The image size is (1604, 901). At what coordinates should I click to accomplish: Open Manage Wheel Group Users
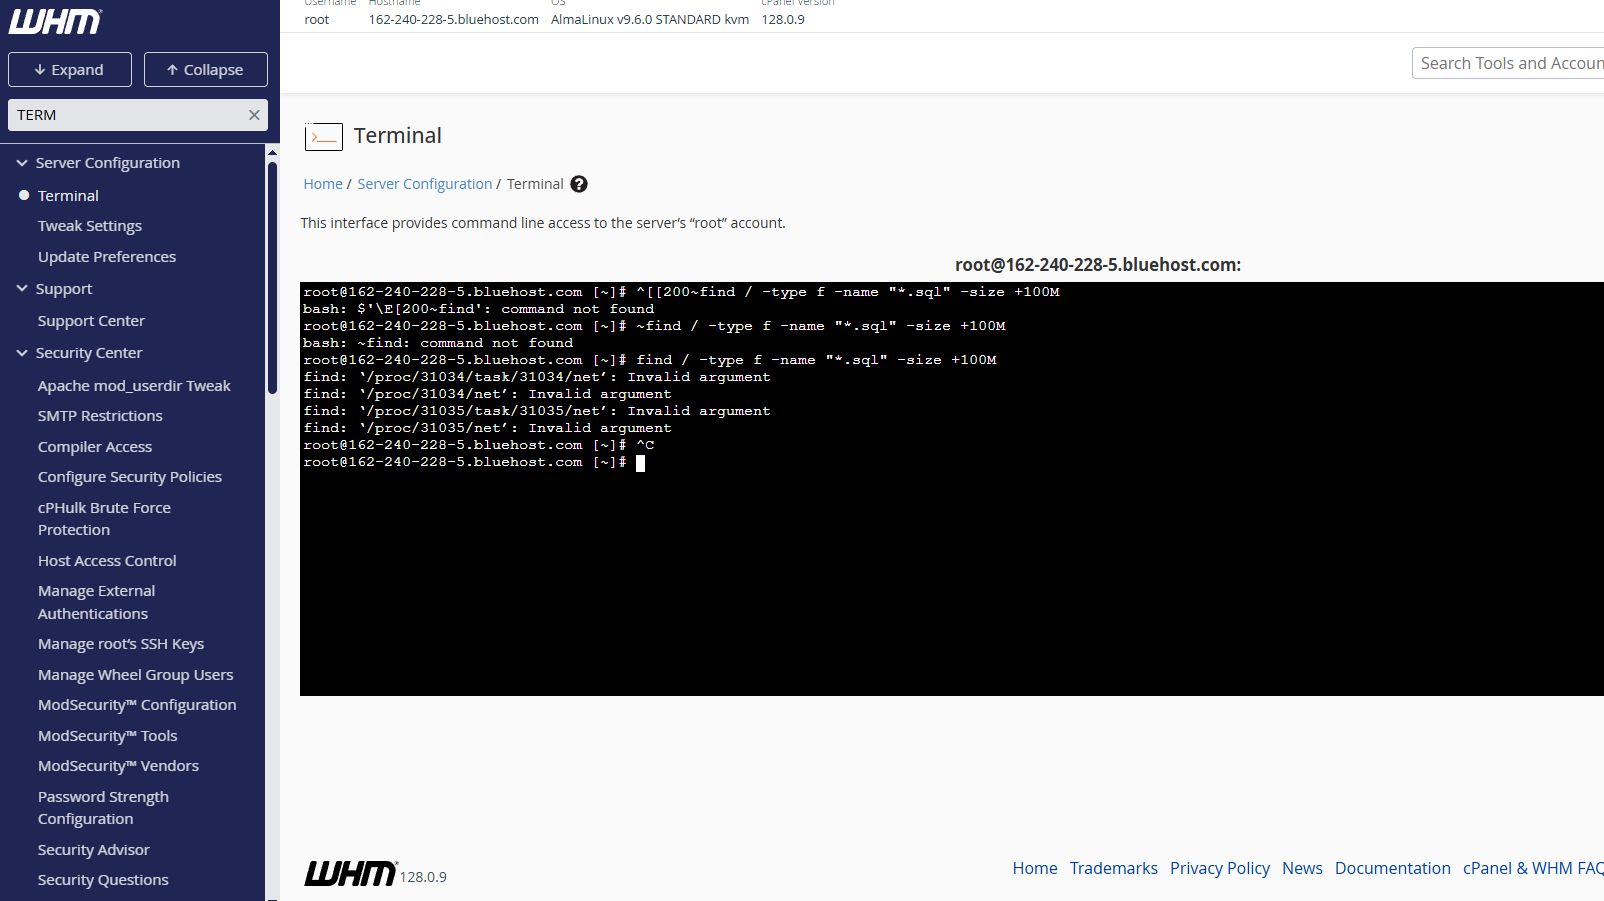click(x=136, y=675)
